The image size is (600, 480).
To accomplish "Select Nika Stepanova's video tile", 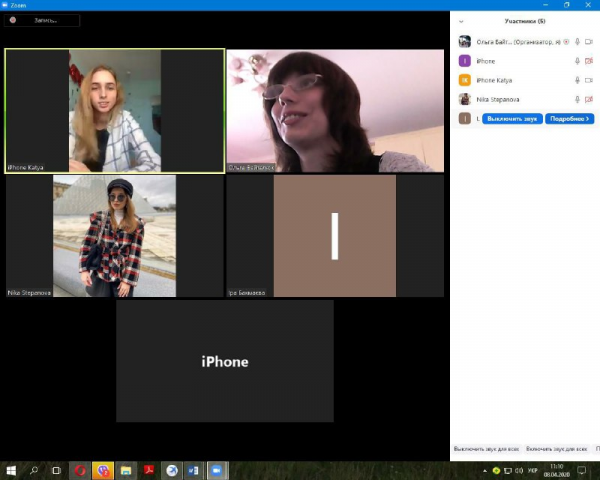I will point(115,236).
